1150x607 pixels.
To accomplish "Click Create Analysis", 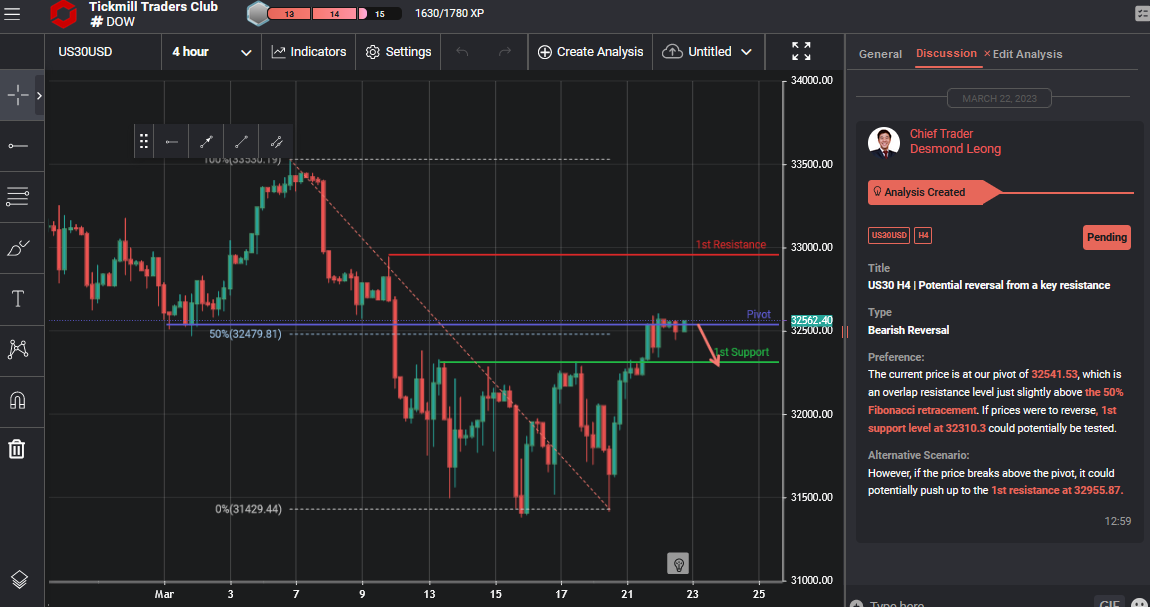I will coord(590,52).
